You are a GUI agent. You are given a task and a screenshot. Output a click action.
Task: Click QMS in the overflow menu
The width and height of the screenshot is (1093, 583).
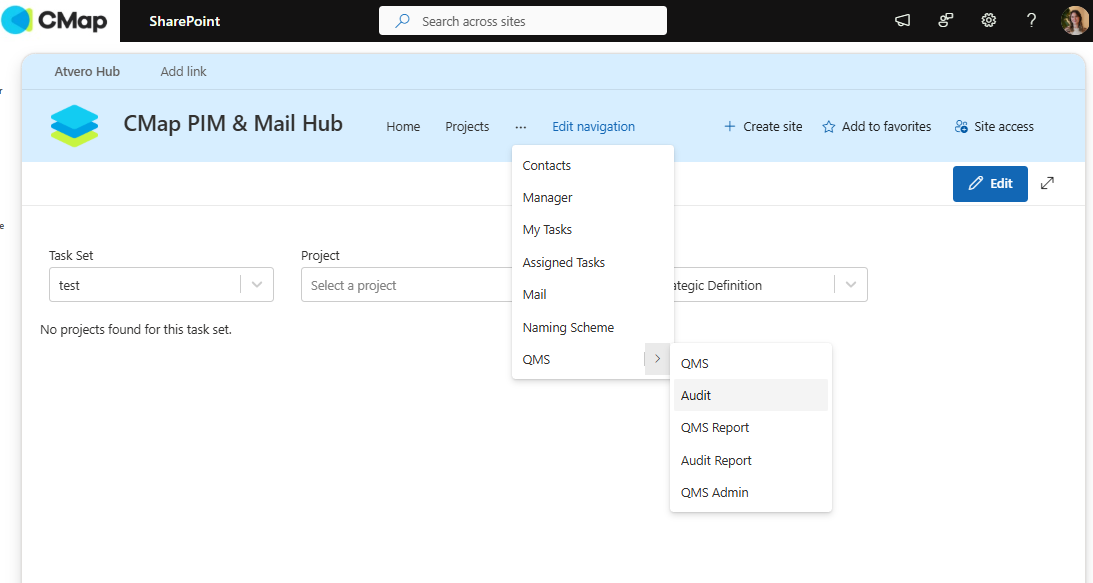click(536, 359)
